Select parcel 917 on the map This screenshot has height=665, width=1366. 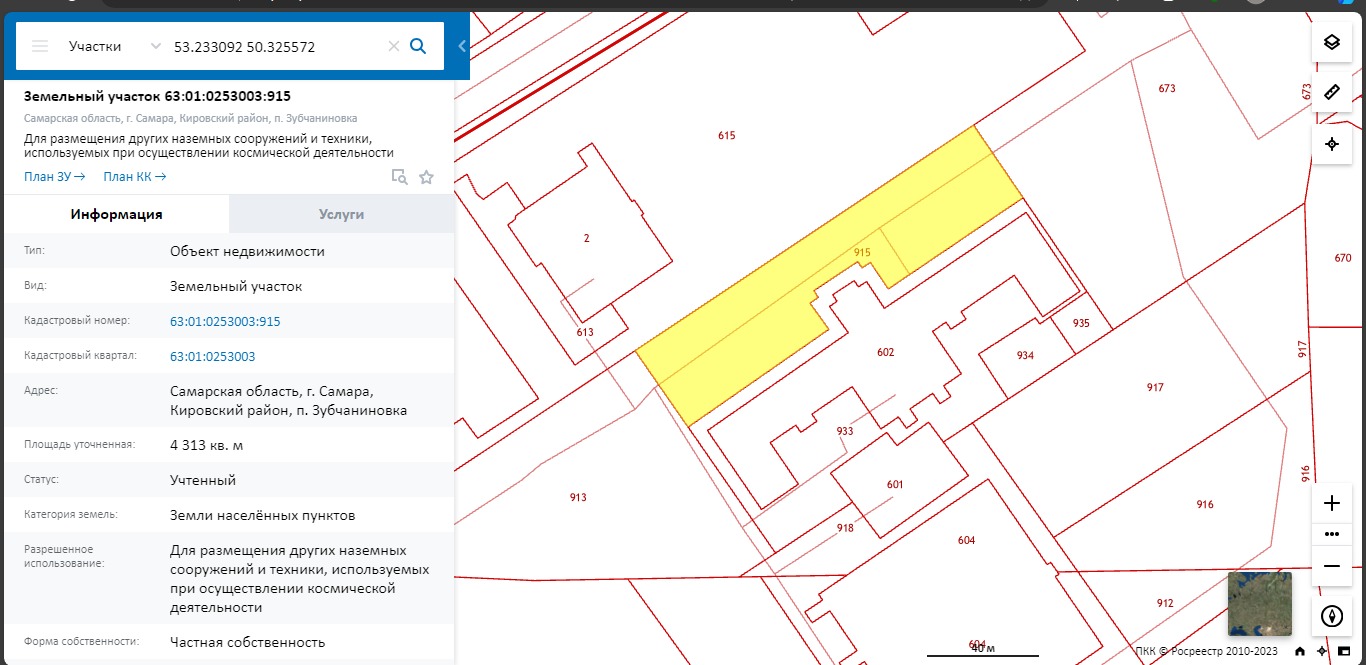pyautogui.click(x=1155, y=387)
